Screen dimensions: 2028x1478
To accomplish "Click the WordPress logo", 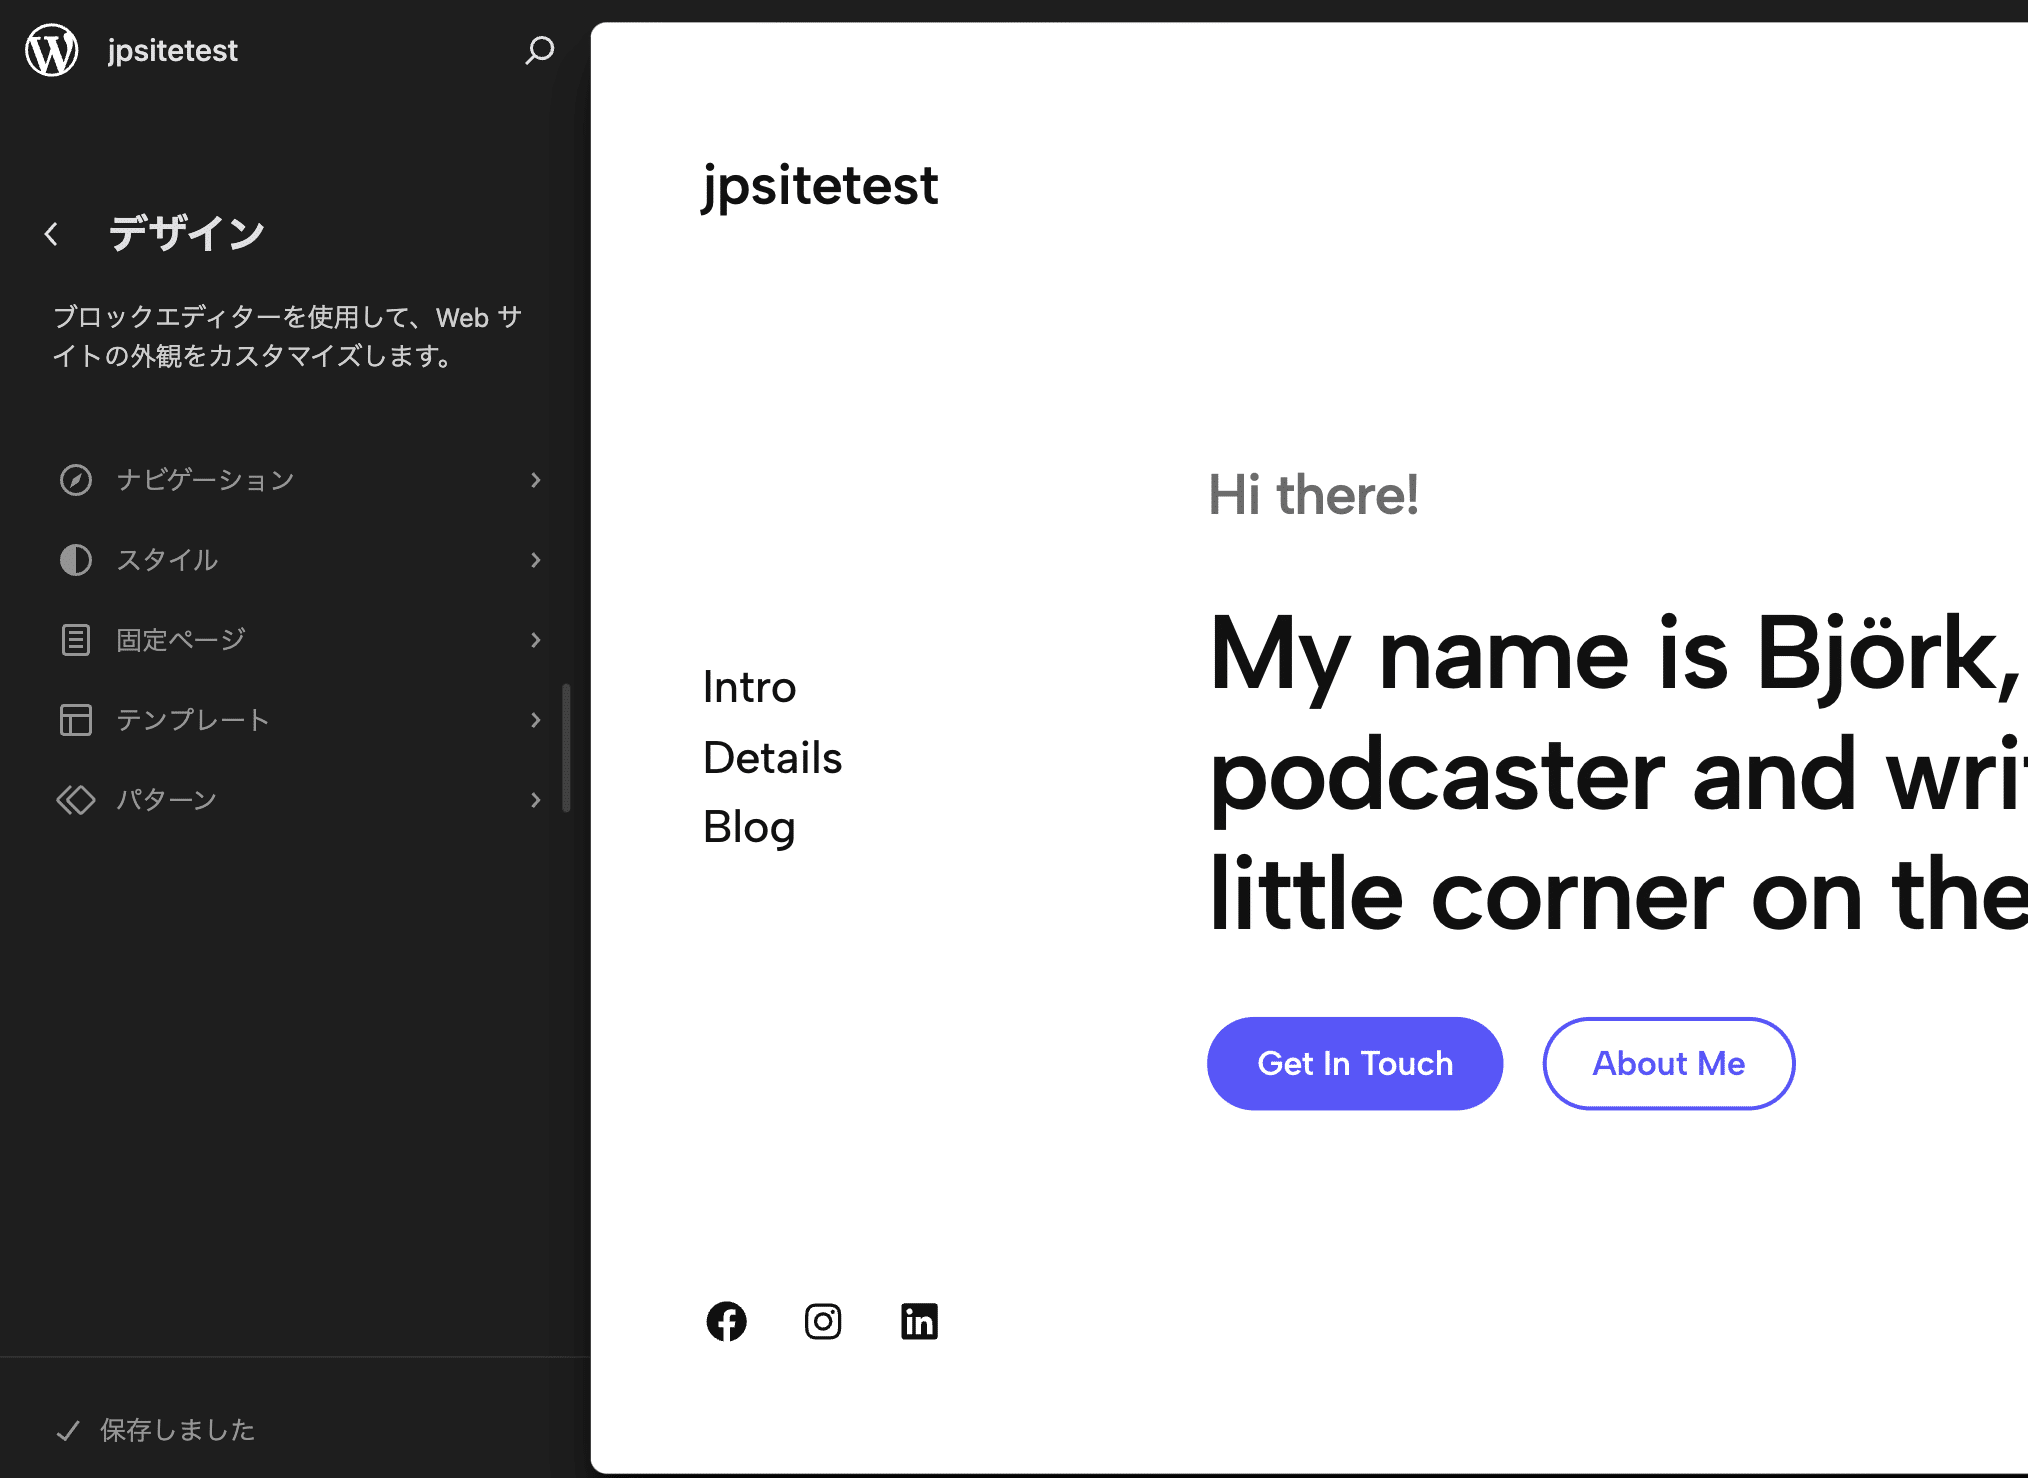I will (50, 50).
